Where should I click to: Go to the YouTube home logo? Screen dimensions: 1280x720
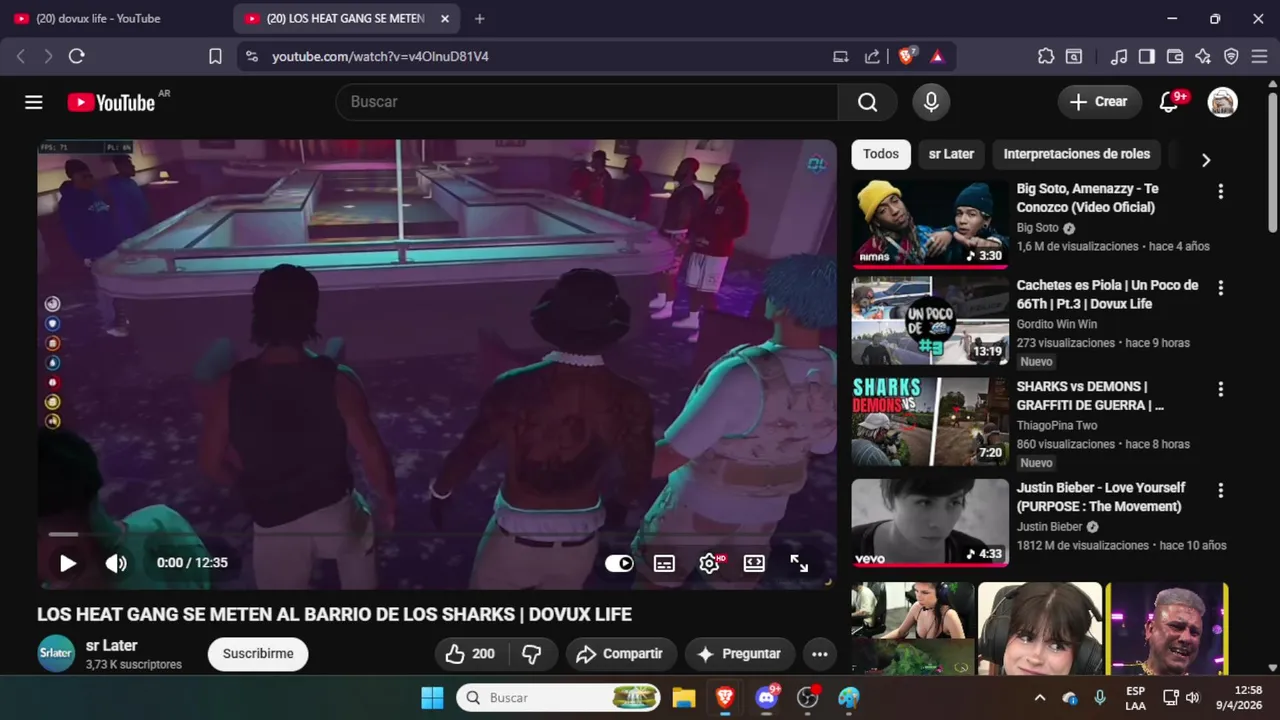click(111, 102)
